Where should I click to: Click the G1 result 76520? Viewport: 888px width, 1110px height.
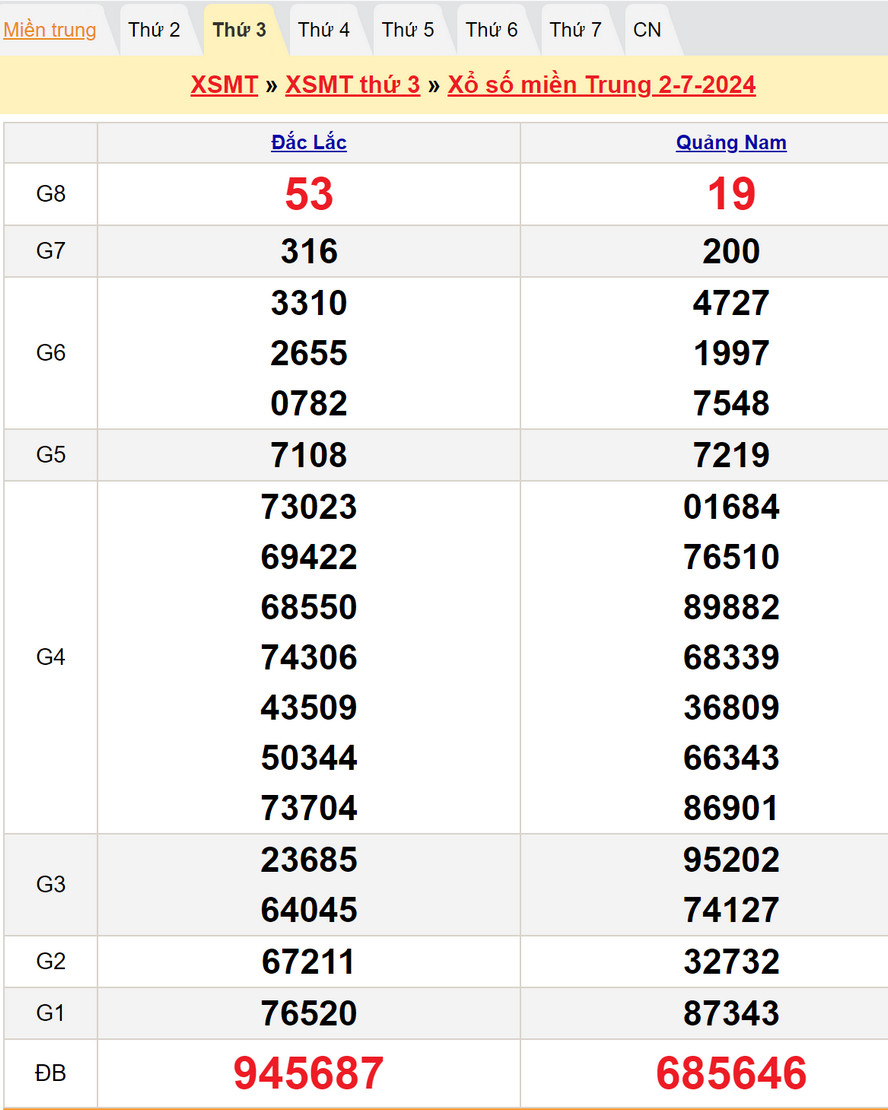pos(309,1013)
